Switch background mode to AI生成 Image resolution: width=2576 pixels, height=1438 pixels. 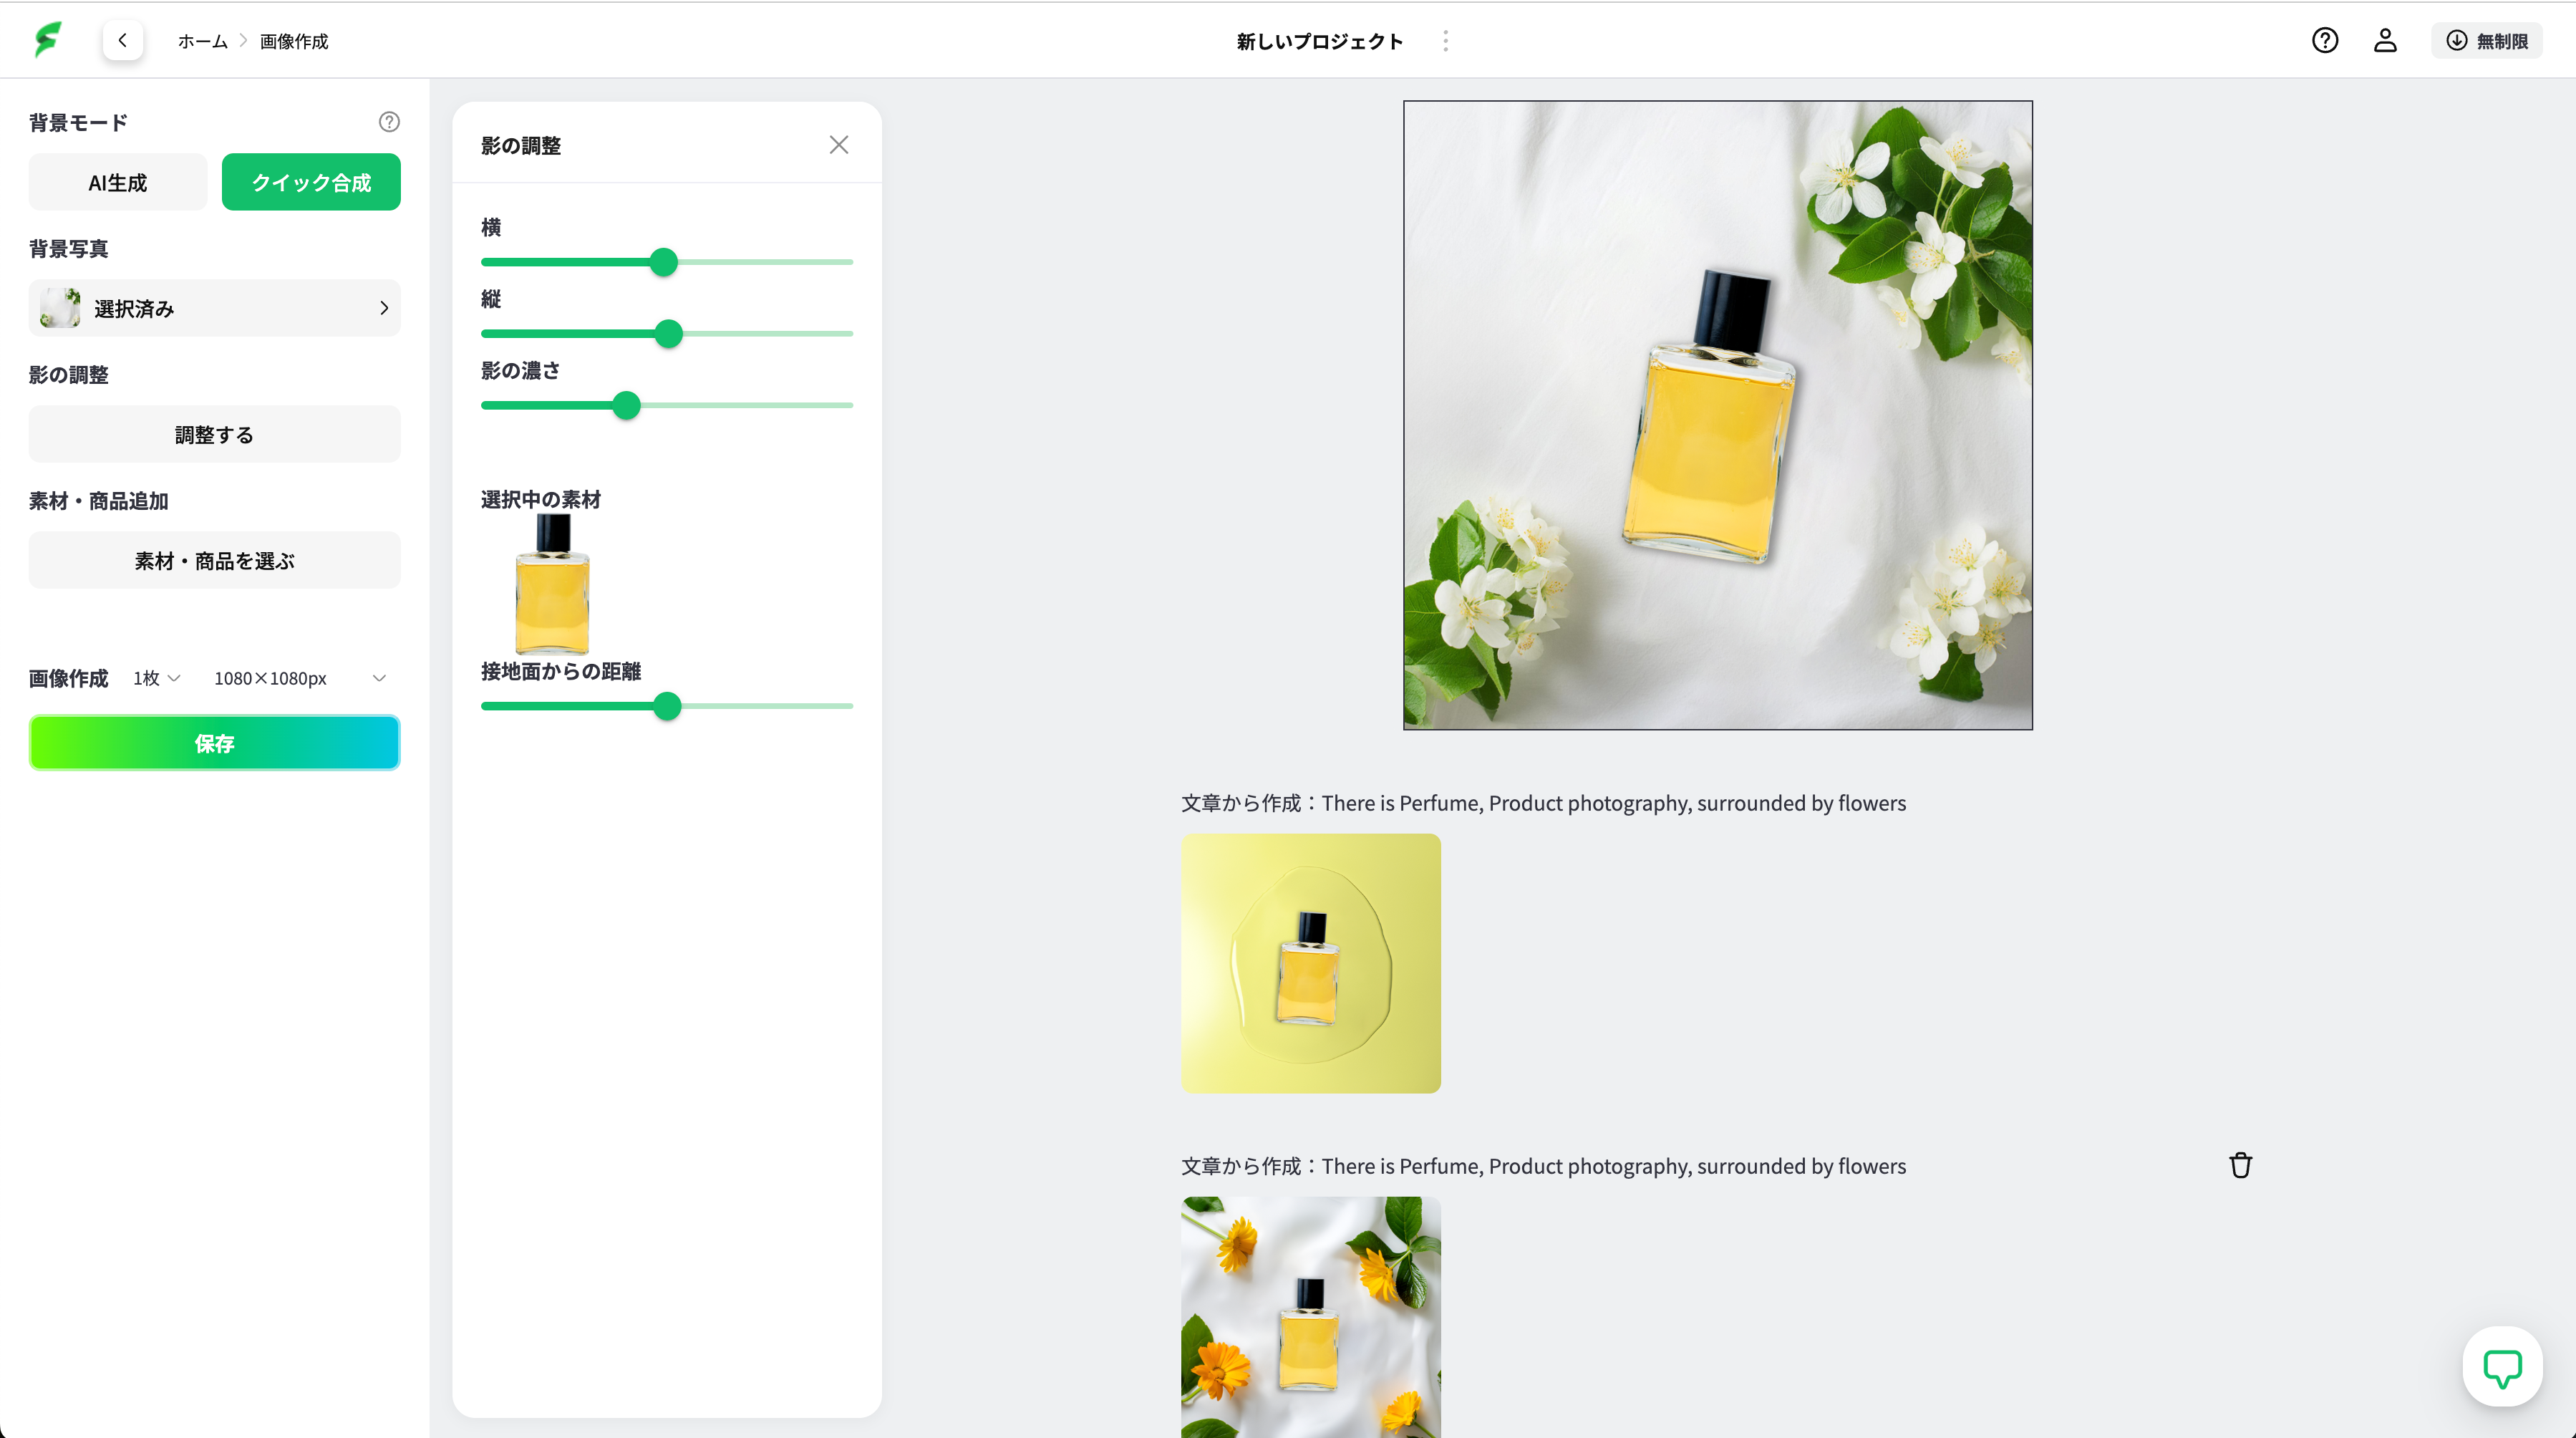point(117,182)
